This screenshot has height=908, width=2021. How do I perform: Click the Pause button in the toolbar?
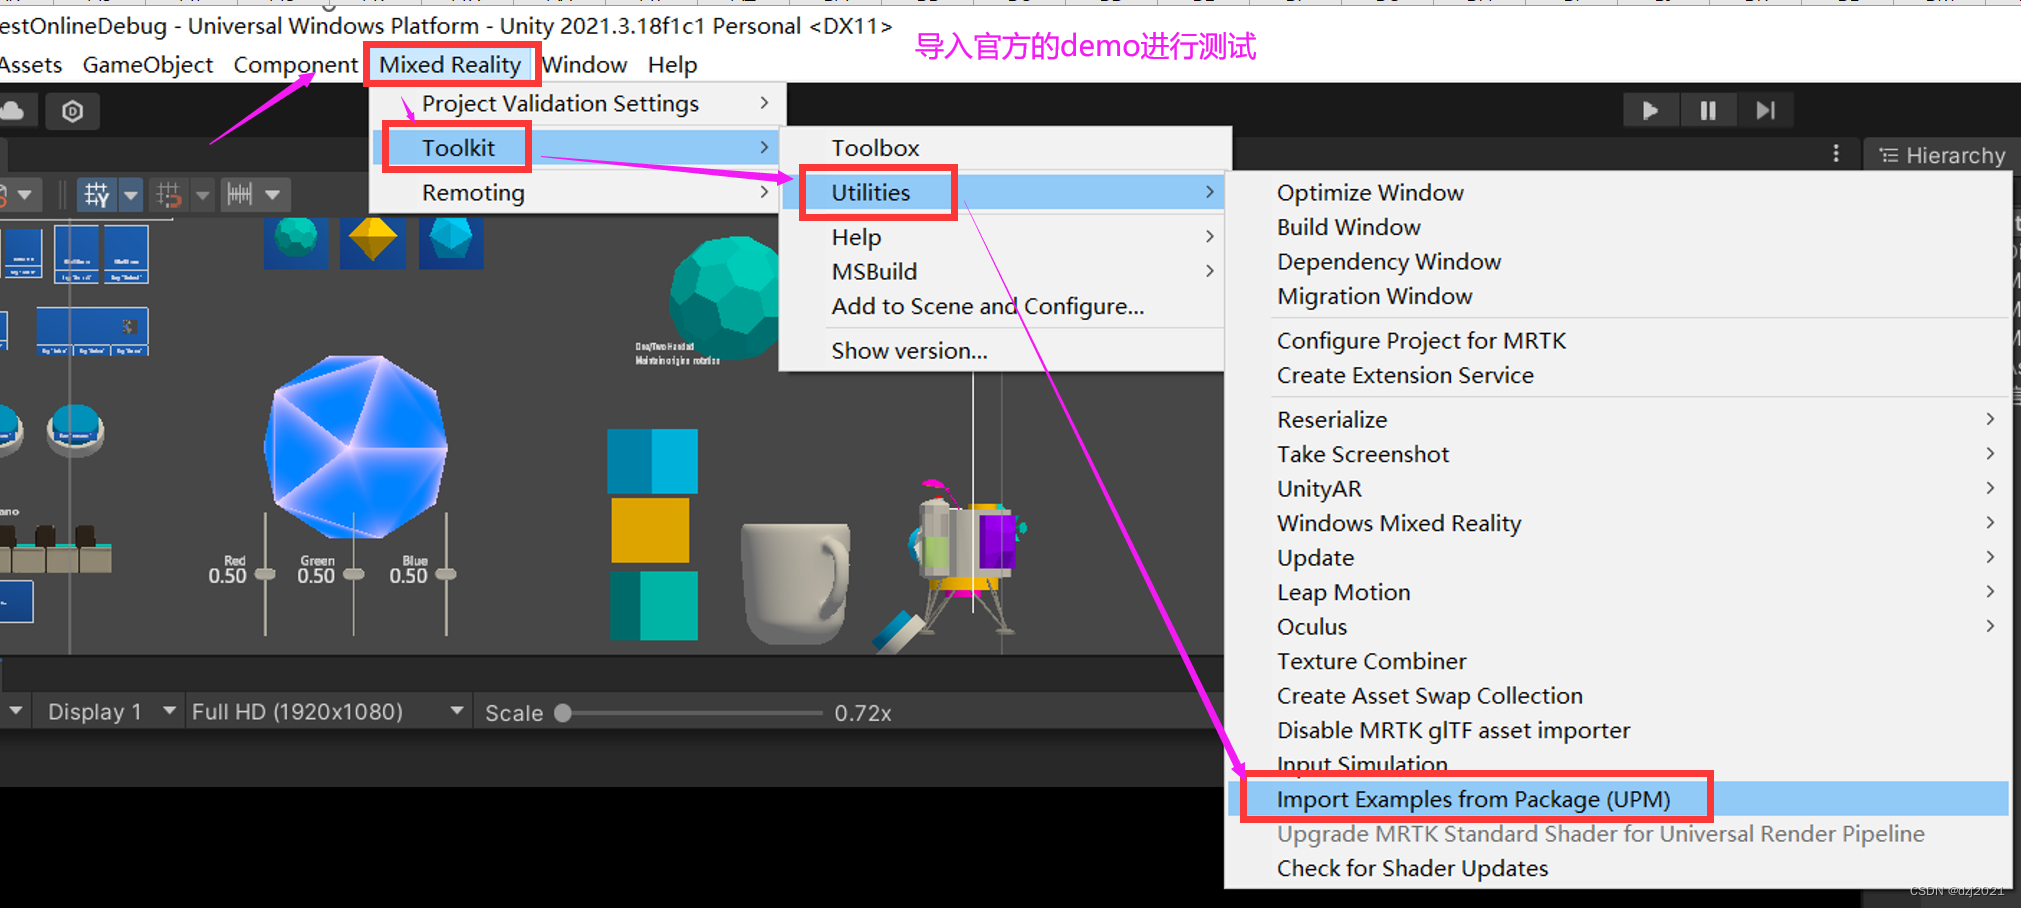coord(1708,110)
